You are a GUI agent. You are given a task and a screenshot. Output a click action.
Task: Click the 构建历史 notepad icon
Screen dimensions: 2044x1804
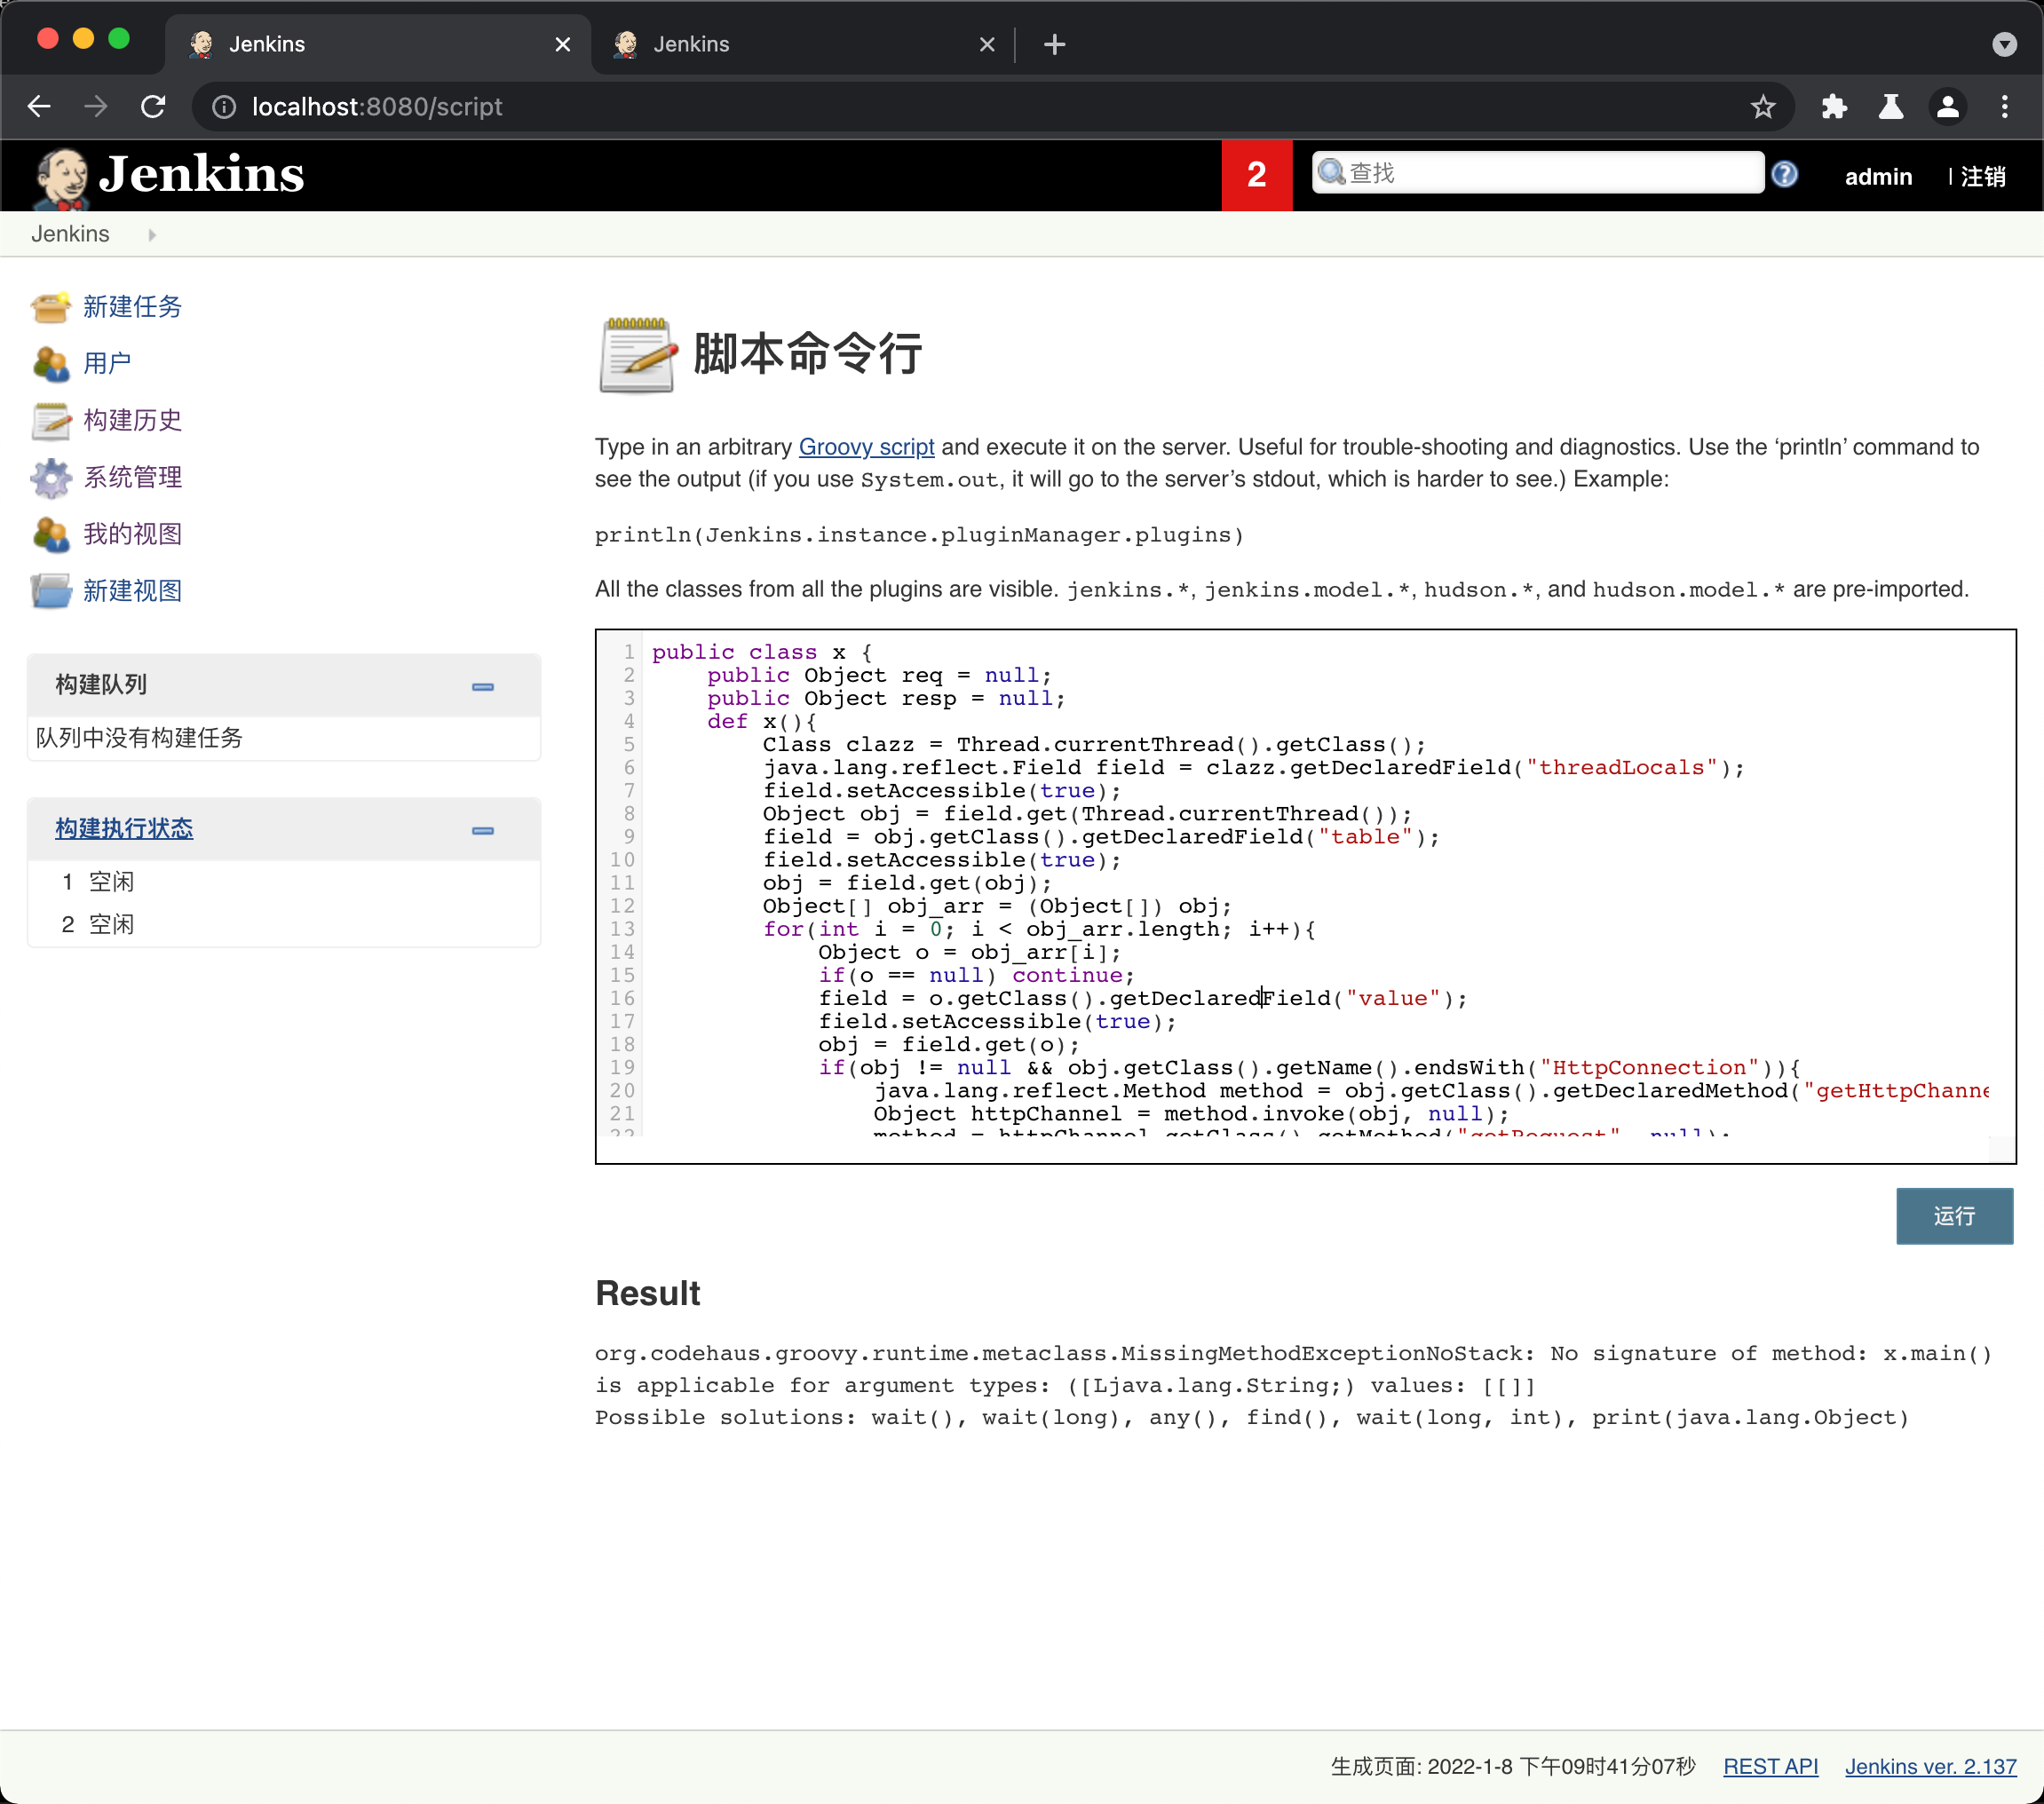(50, 421)
